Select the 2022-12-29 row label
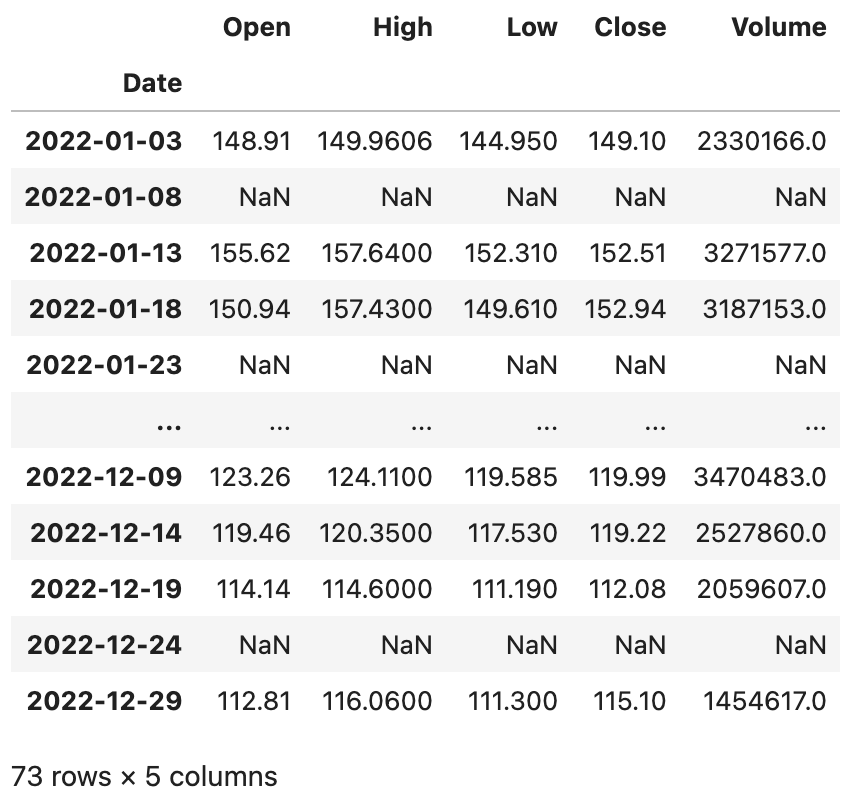This screenshot has width=860, height=798. click(104, 701)
